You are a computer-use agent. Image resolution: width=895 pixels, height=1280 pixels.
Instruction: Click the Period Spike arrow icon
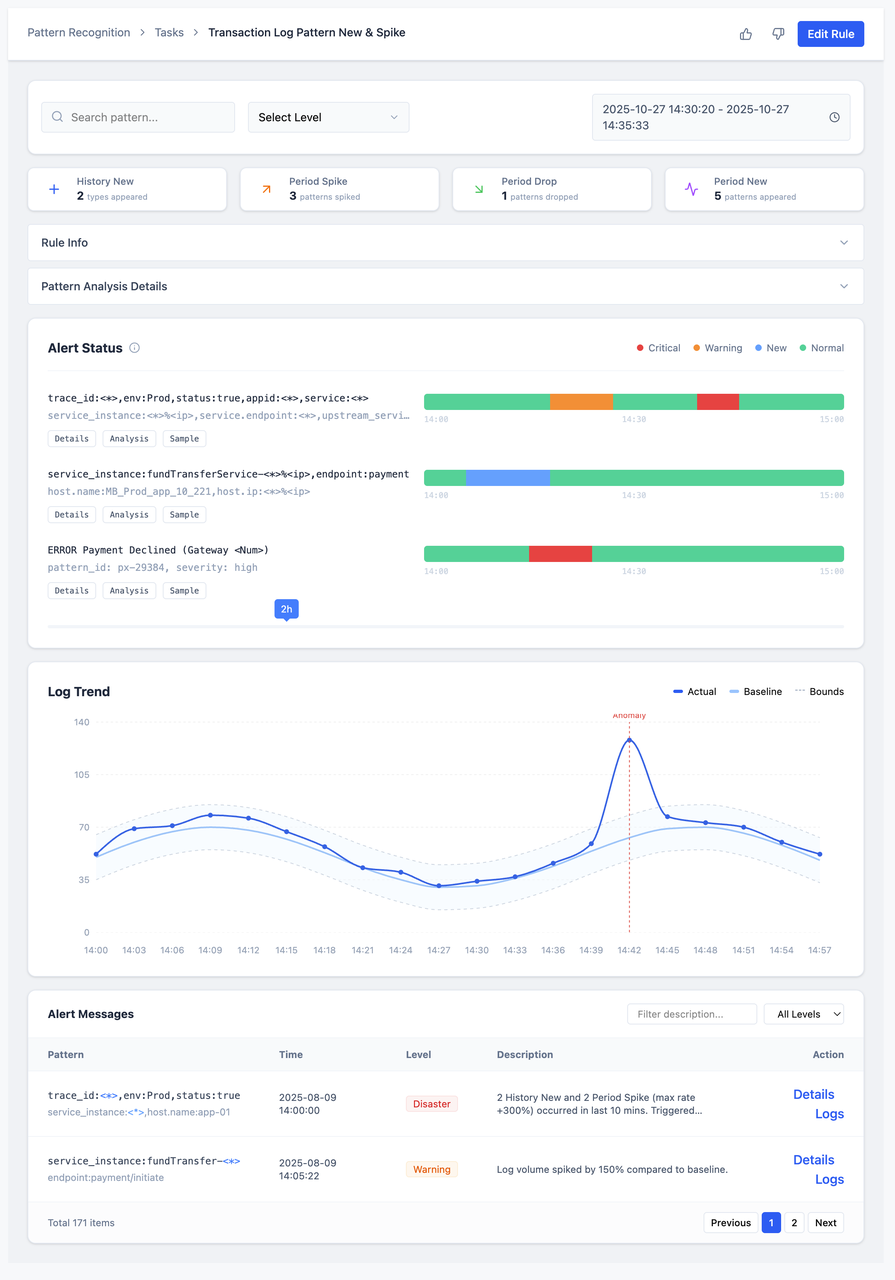[x=266, y=189]
